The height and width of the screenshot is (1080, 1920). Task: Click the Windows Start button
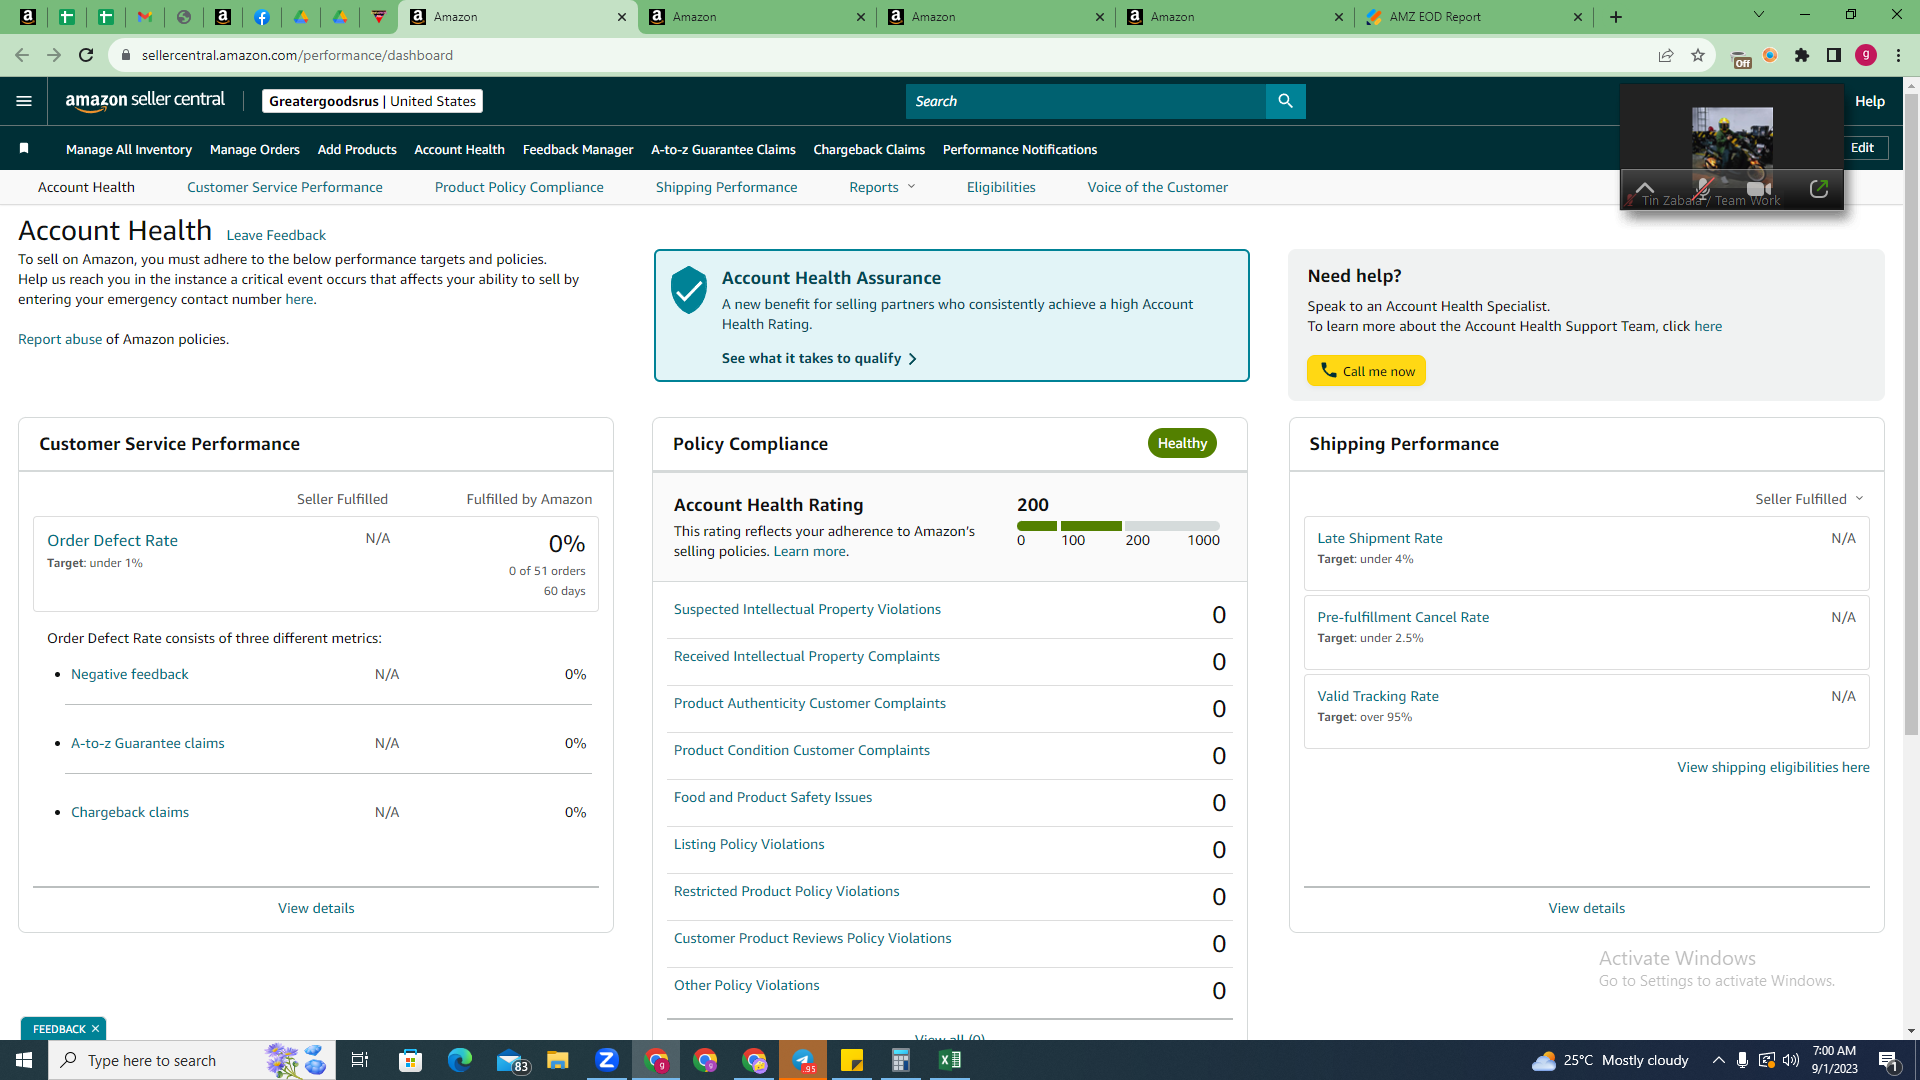24,1060
